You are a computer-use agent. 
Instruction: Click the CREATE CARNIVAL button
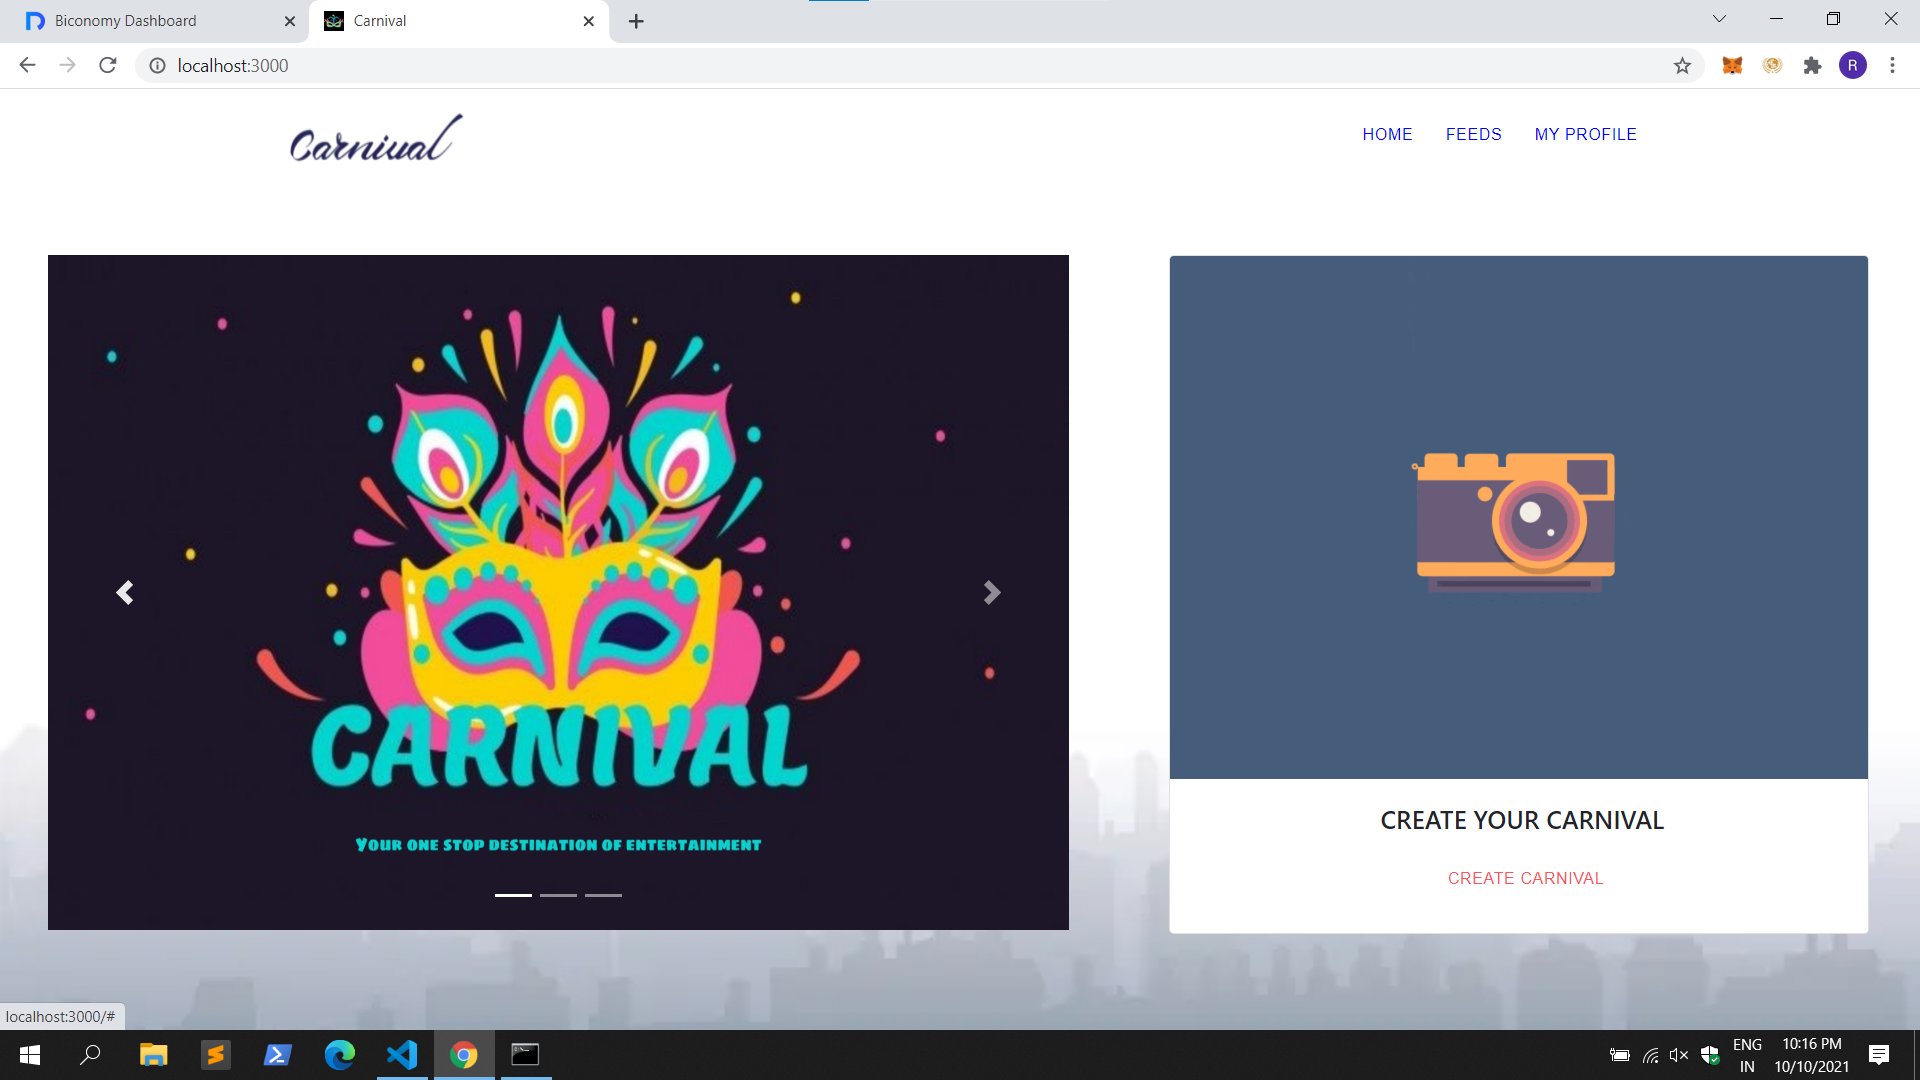pyautogui.click(x=1525, y=878)
